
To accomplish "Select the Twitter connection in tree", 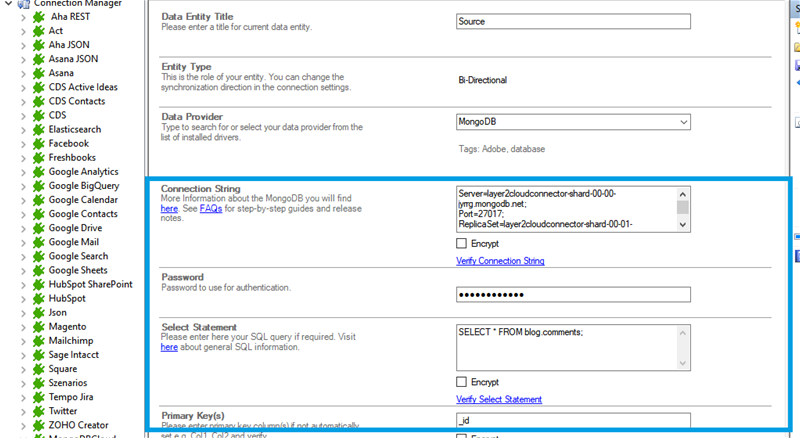I will point(62,411).
